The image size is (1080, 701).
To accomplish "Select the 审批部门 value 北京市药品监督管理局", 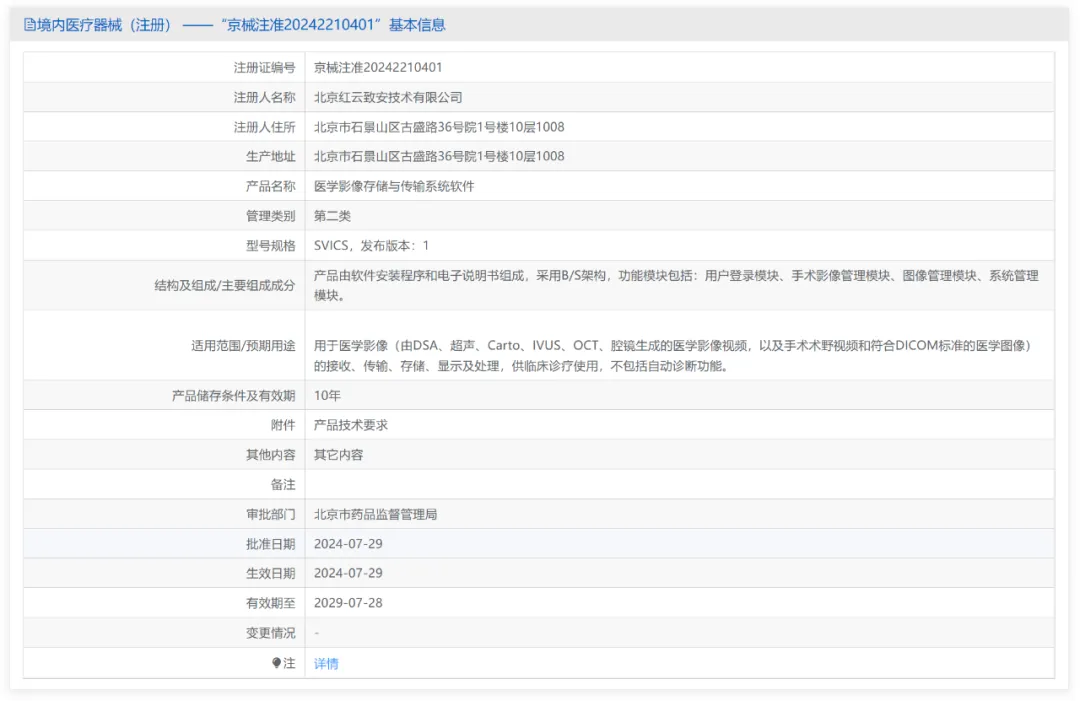I will coord(376,514).
